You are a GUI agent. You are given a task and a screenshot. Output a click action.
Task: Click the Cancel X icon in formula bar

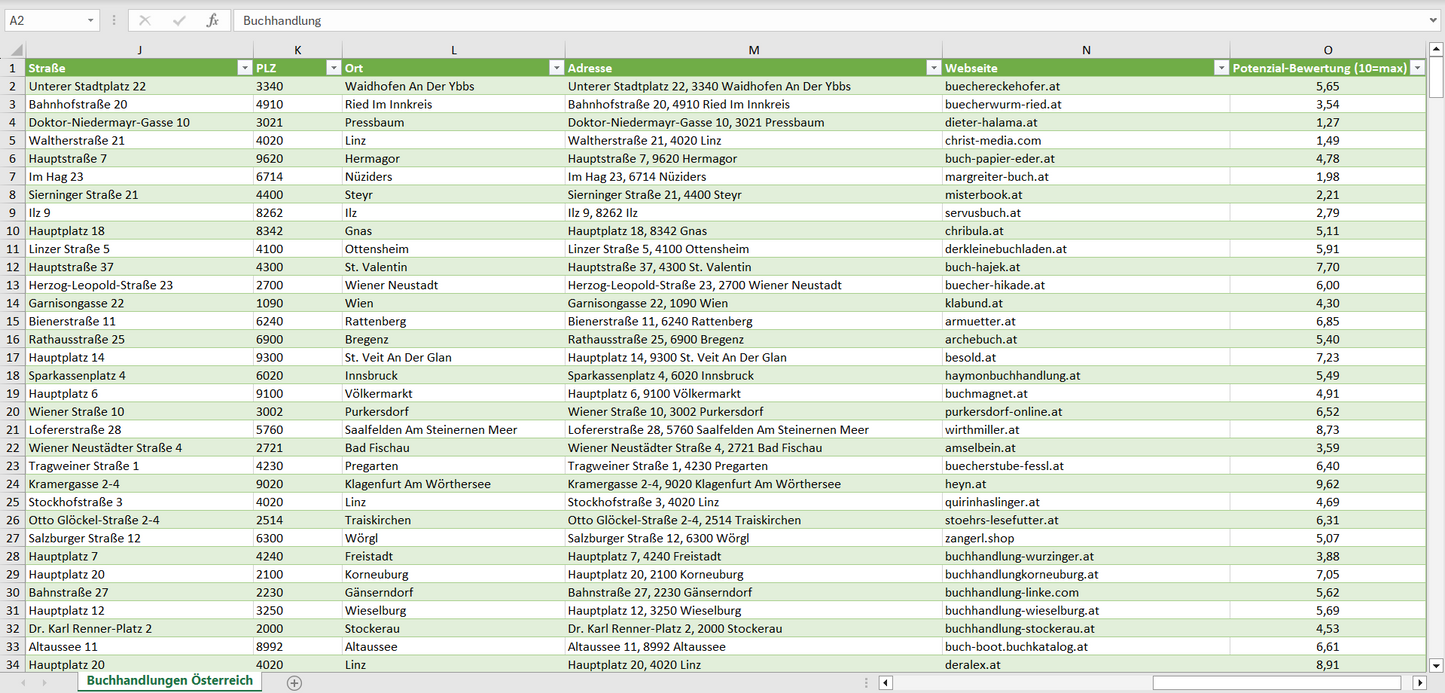146,20
